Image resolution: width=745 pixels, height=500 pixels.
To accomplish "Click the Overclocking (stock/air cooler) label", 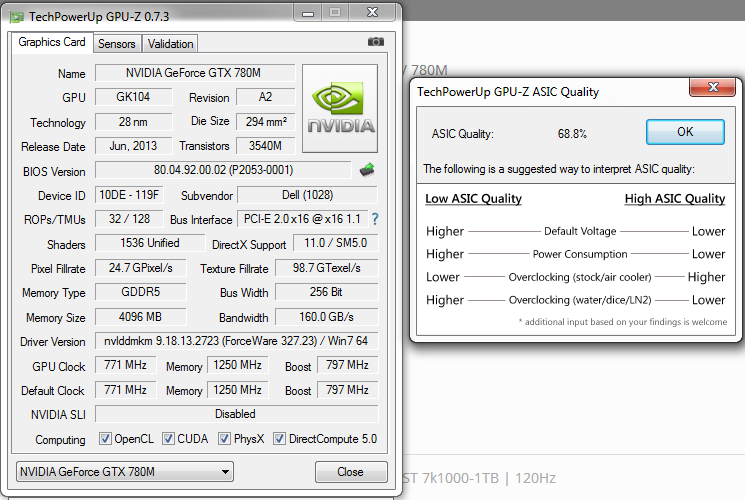I will pos(580,277).
